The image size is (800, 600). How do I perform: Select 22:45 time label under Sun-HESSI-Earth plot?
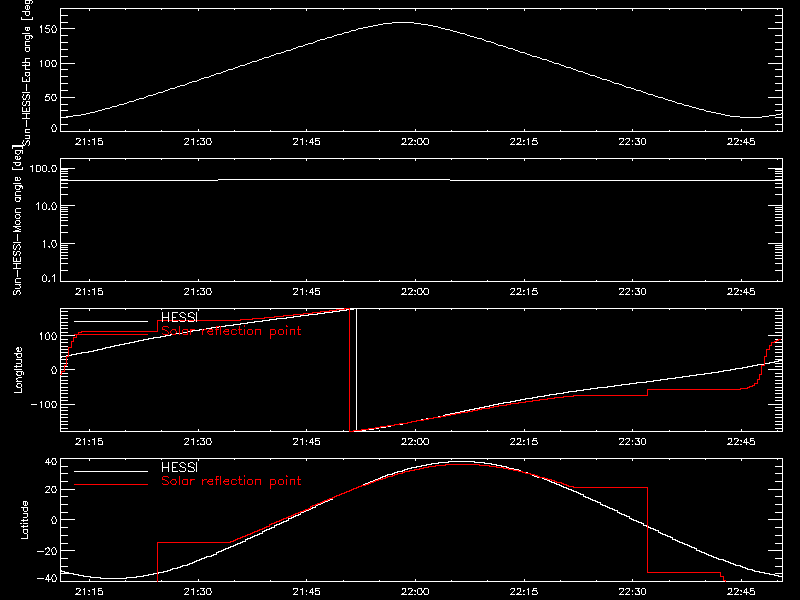(x=741, y=142)
